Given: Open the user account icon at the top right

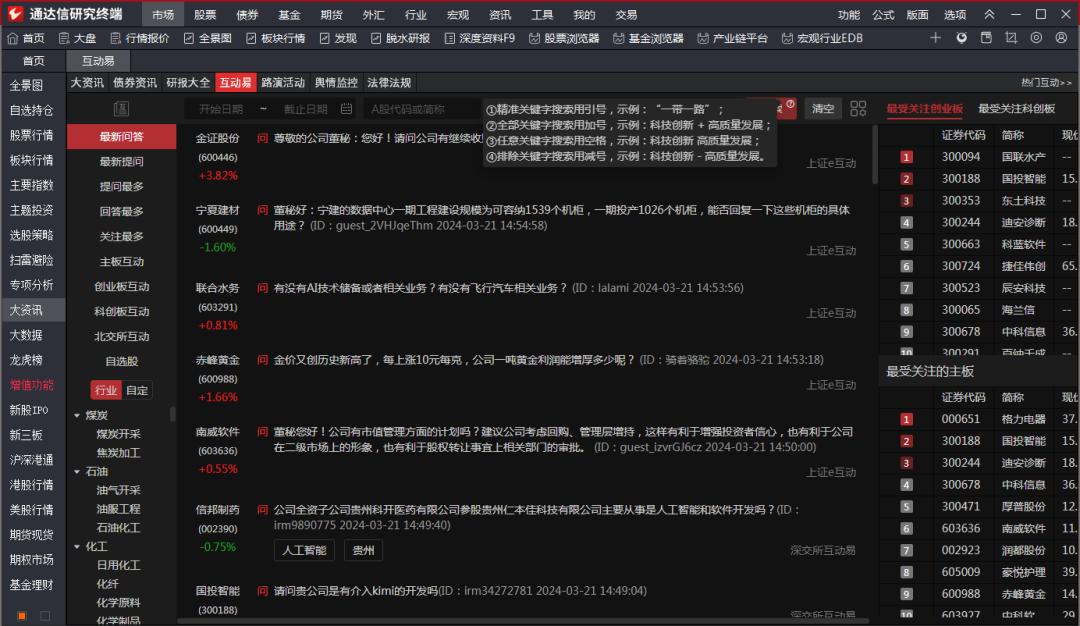Looking at the screenshot, I should coord(1061,38).
